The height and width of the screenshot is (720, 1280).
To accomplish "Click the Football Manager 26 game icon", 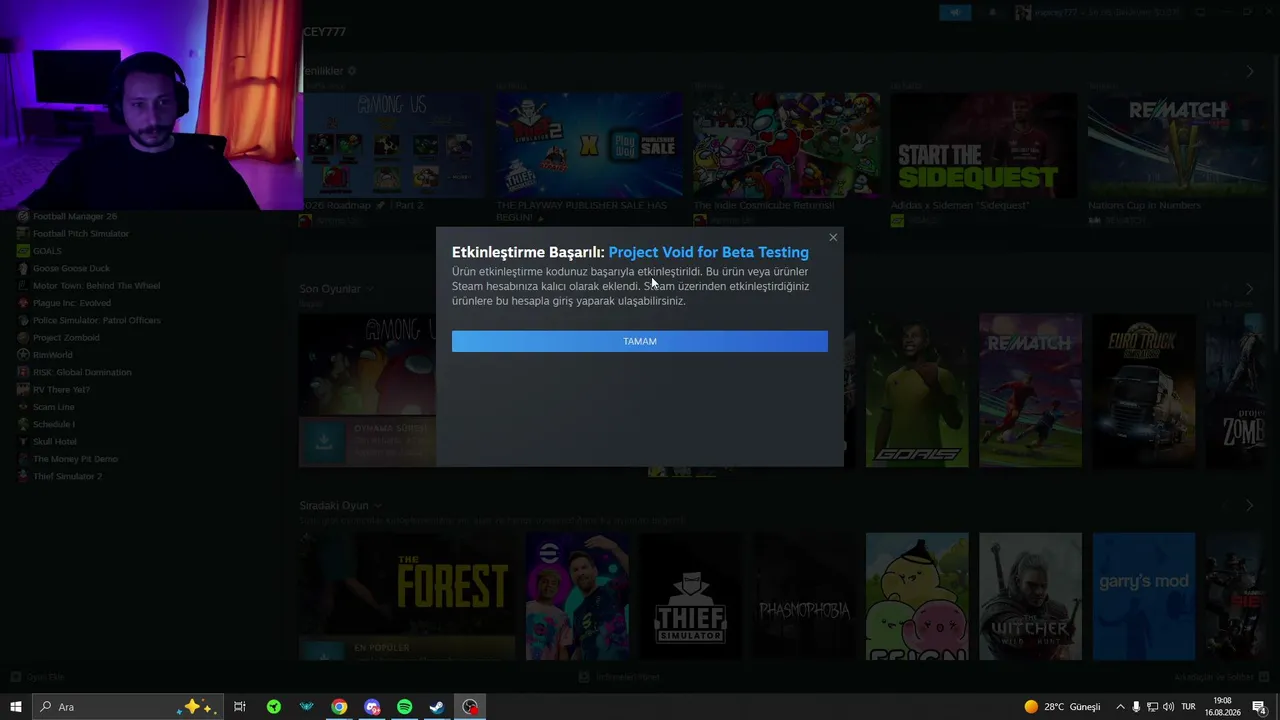I will click(23, 216).
